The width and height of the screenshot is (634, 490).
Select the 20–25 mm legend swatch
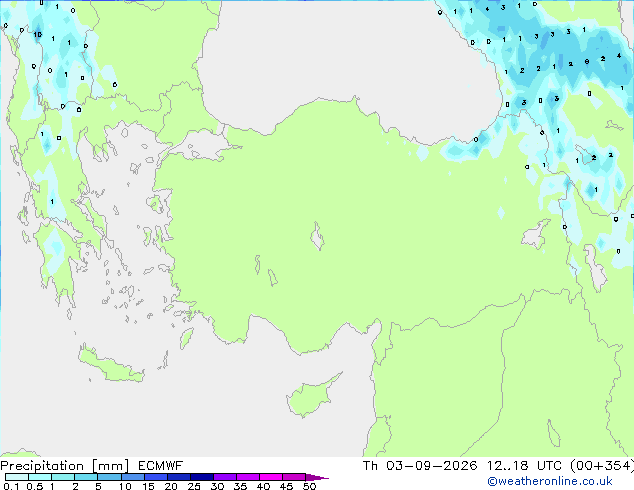point(178,477)
